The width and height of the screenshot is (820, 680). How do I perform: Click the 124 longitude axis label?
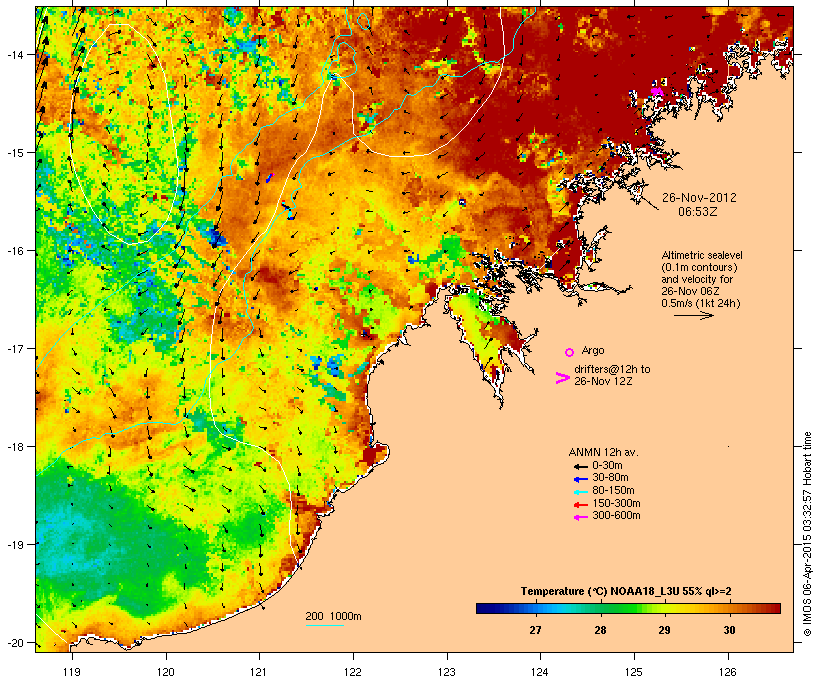pos(540,672)
